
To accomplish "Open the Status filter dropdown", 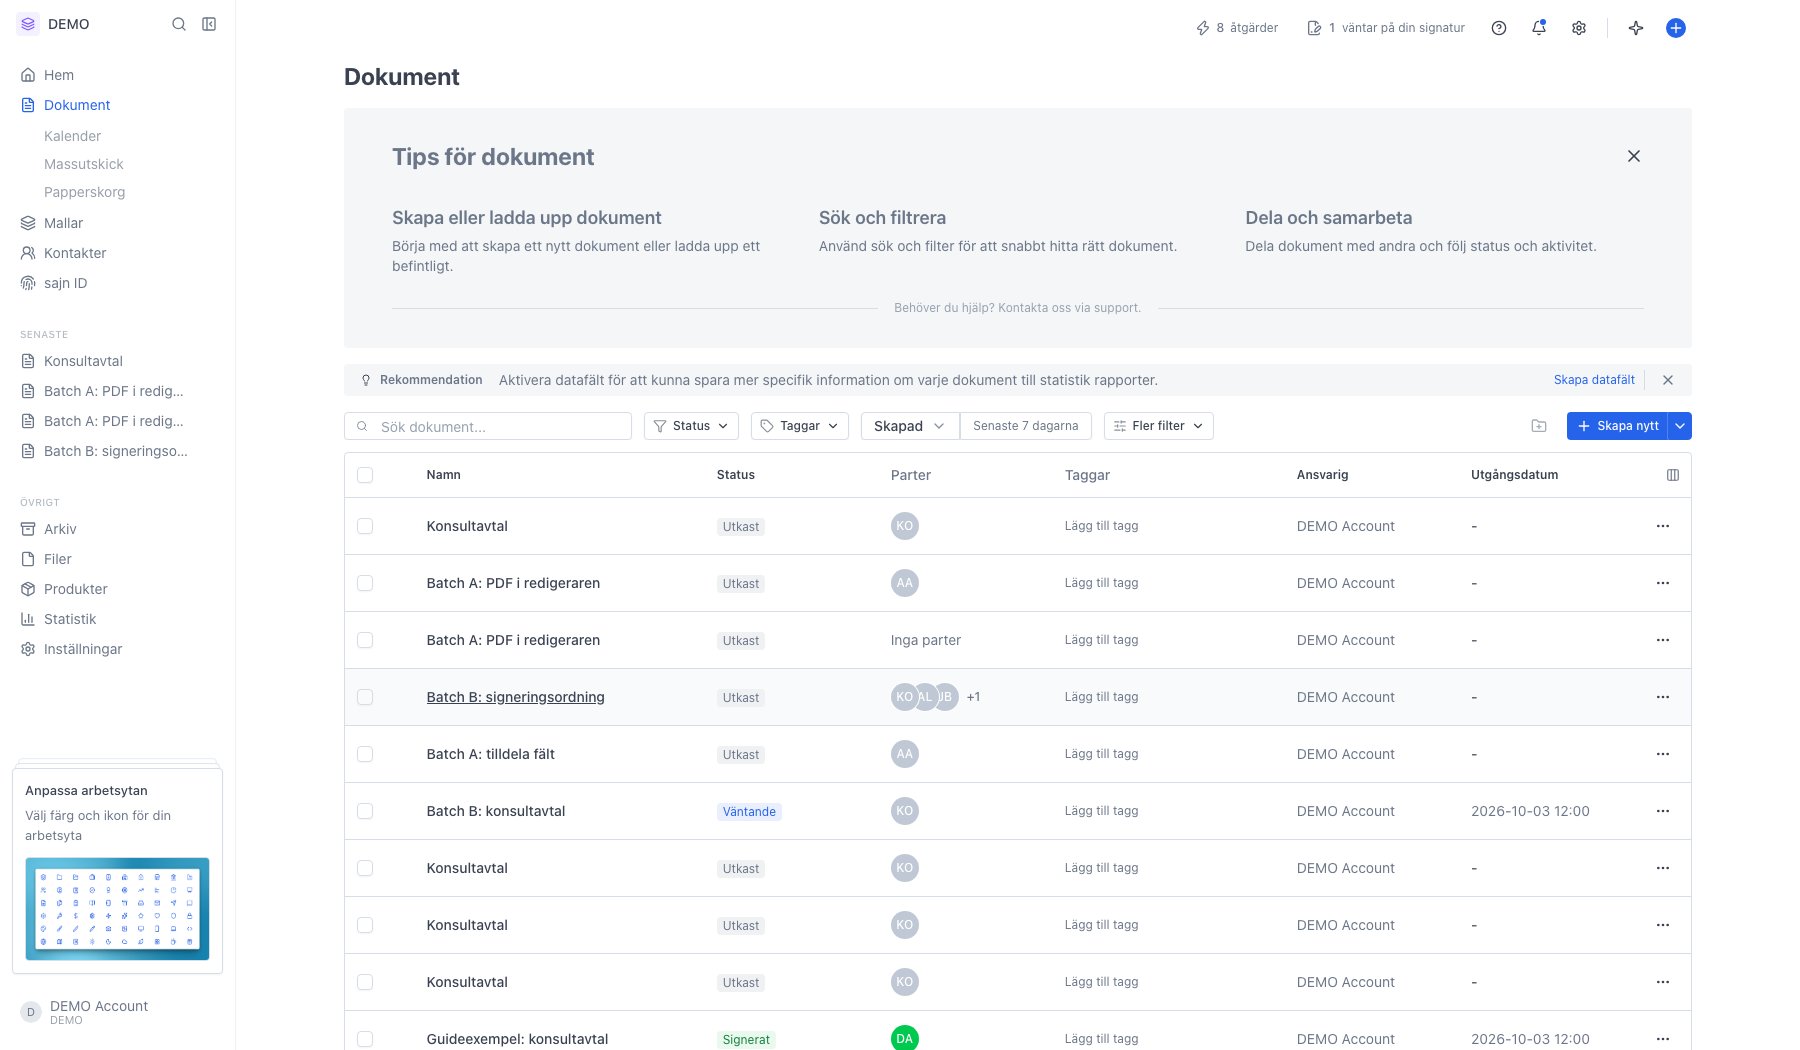I will pyautogui.click(x=691, y=426).
